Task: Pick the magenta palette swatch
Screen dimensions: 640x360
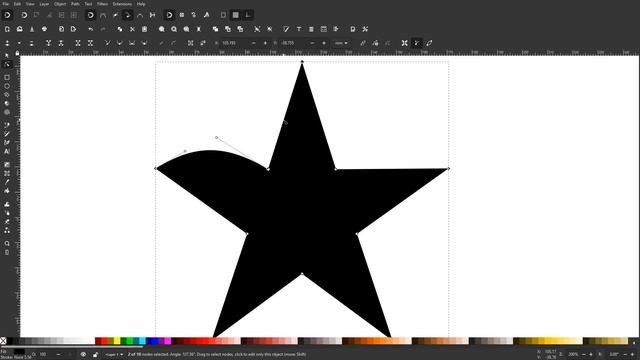Action: point(168,341)
